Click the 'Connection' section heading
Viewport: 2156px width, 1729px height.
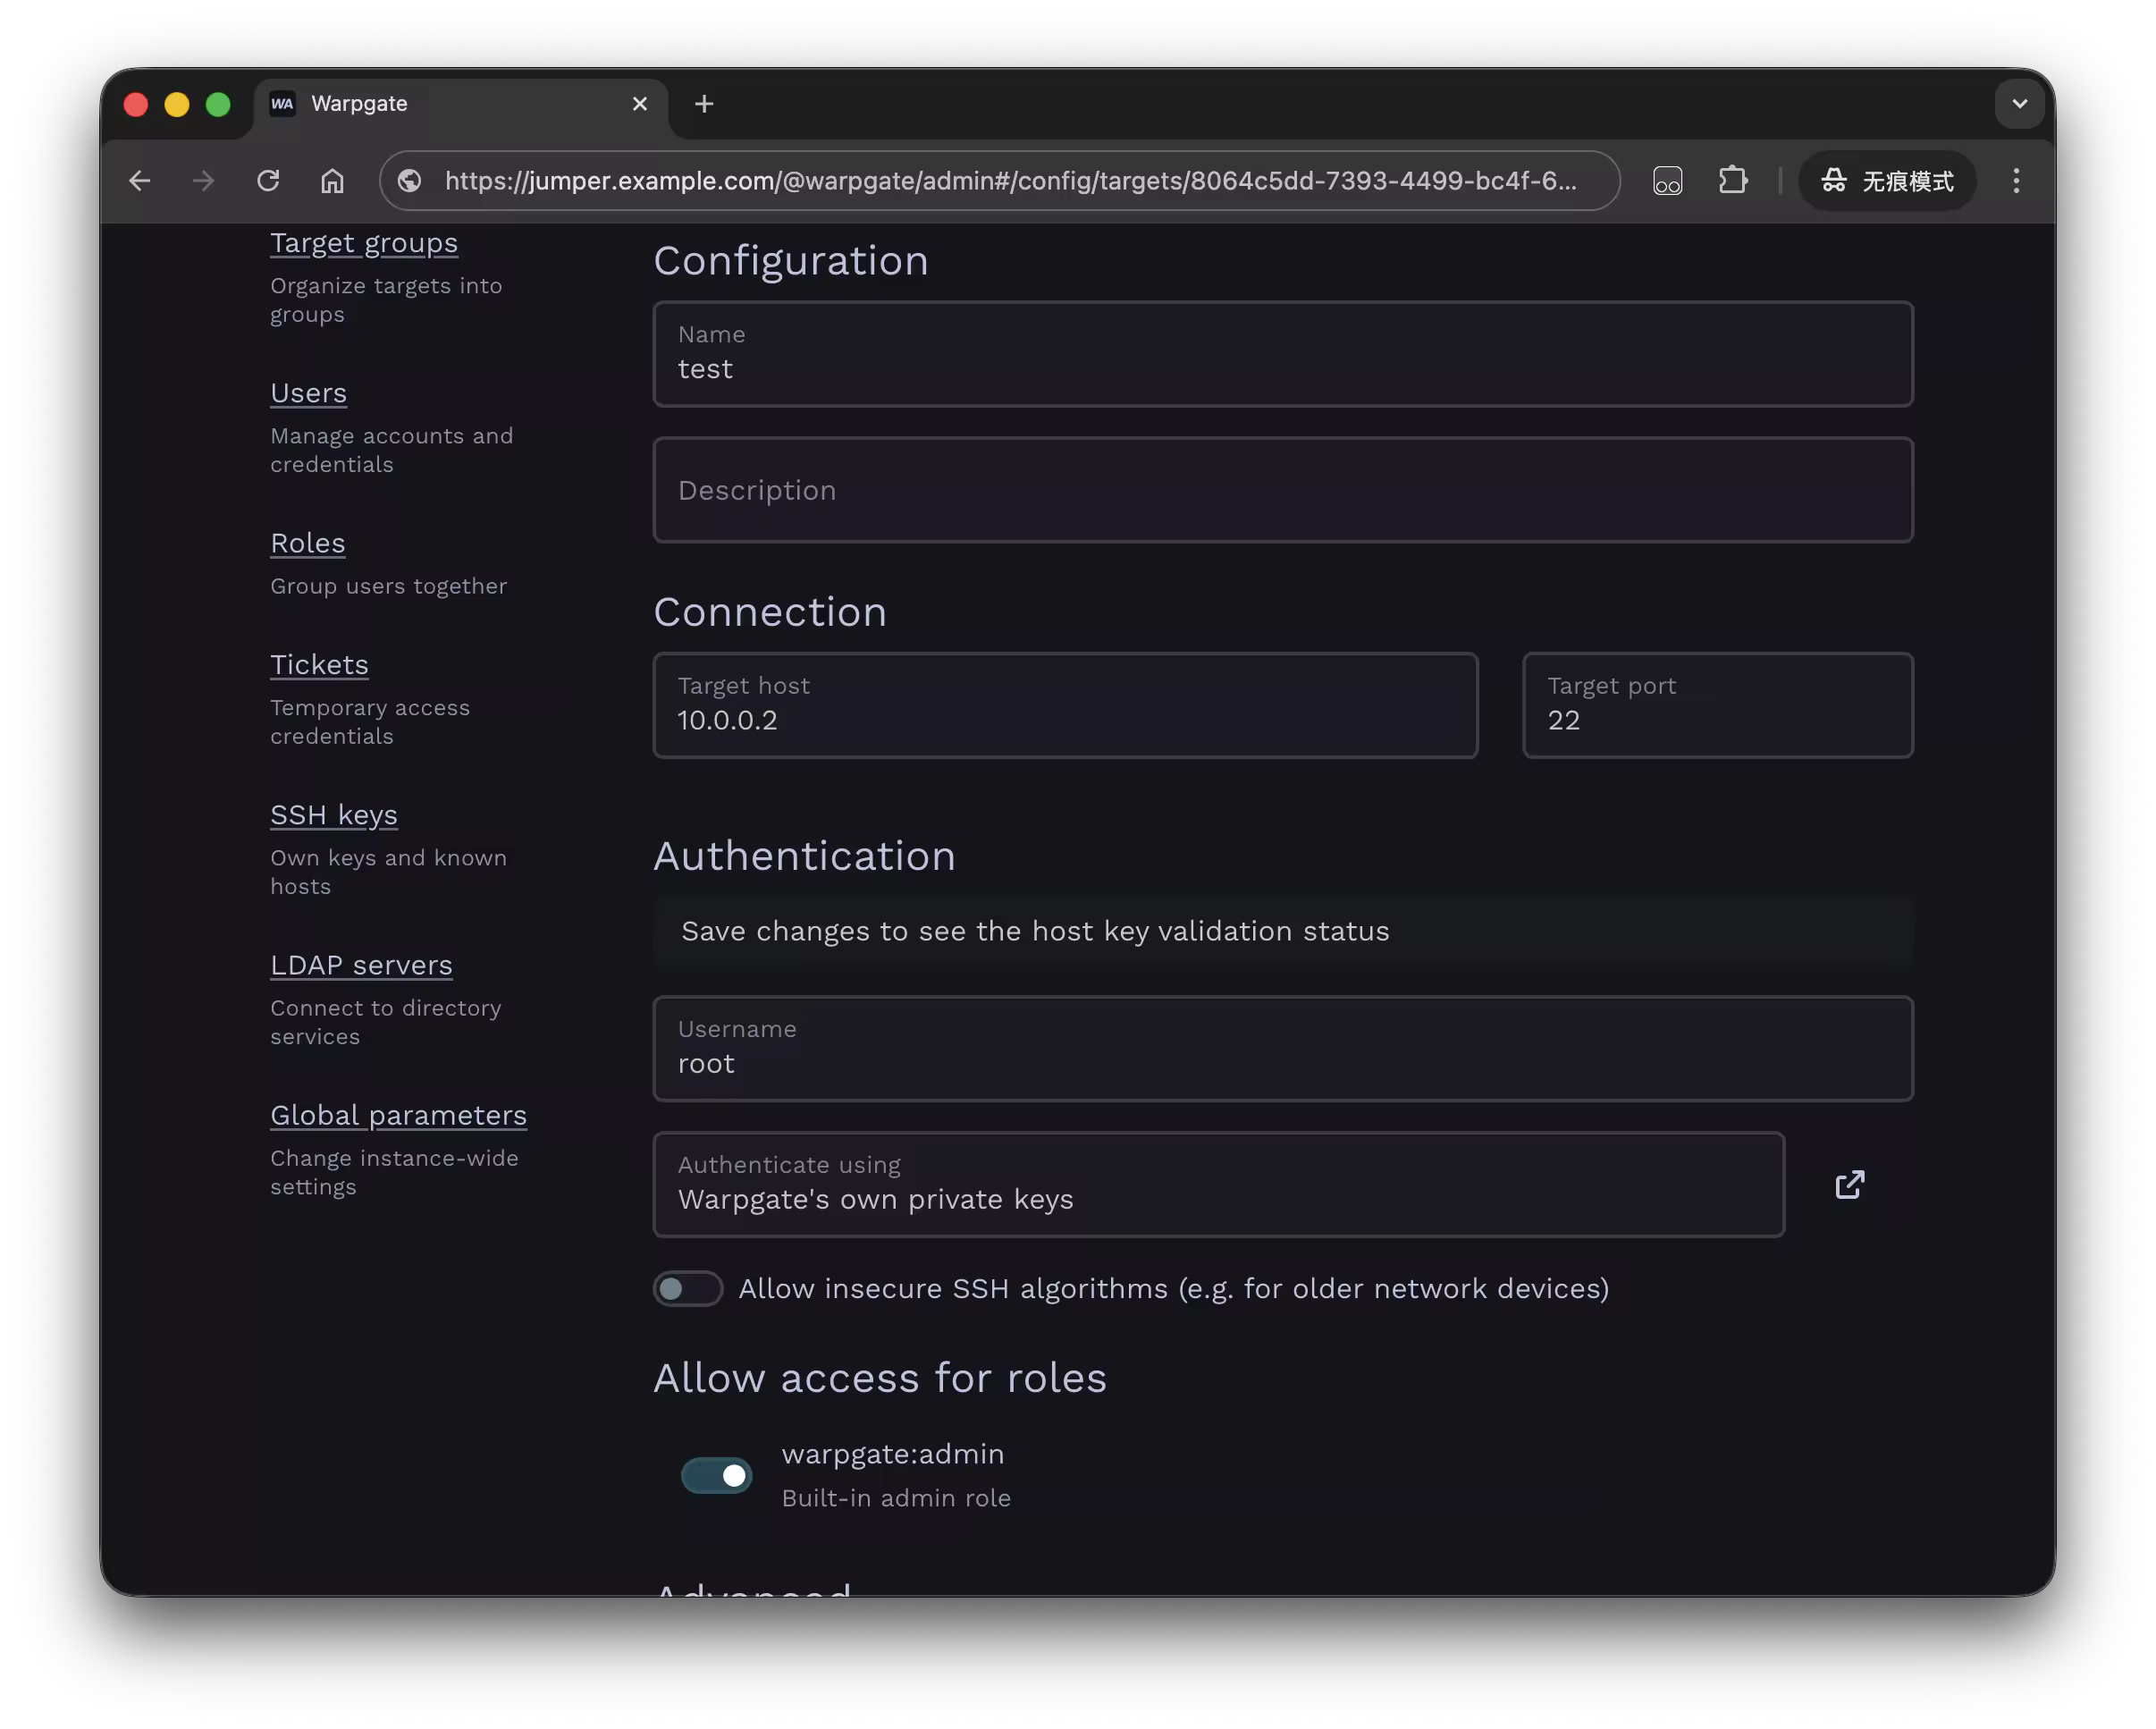tap(770, 612)
